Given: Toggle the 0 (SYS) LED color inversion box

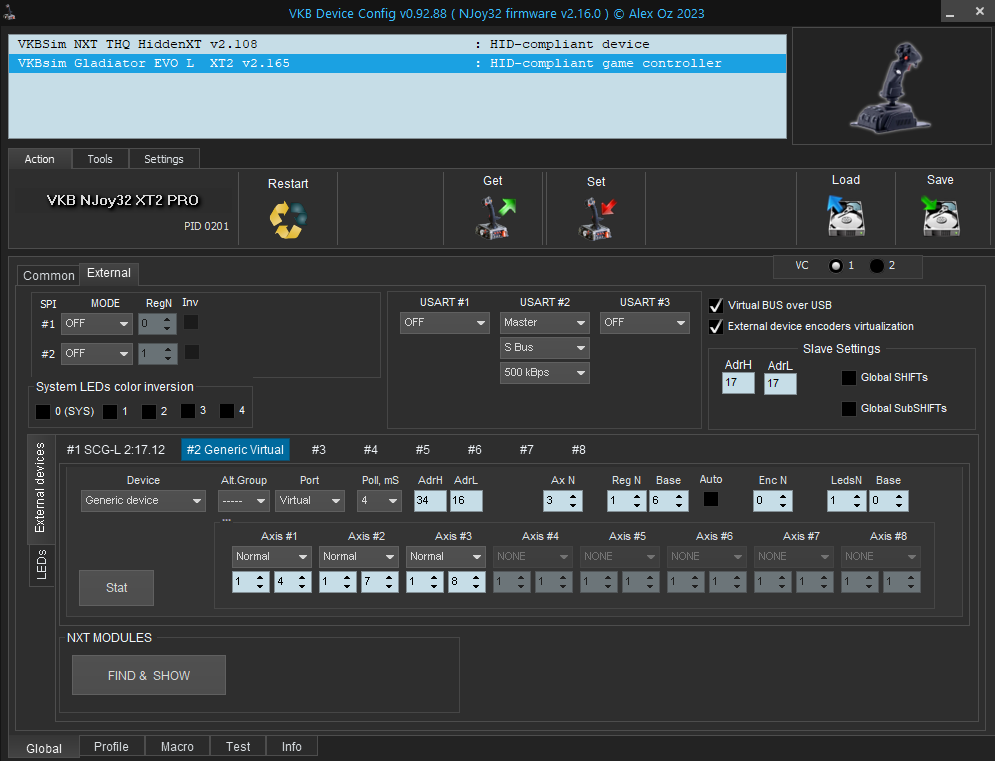Looking at the screenshot, I should click(43, 411).
